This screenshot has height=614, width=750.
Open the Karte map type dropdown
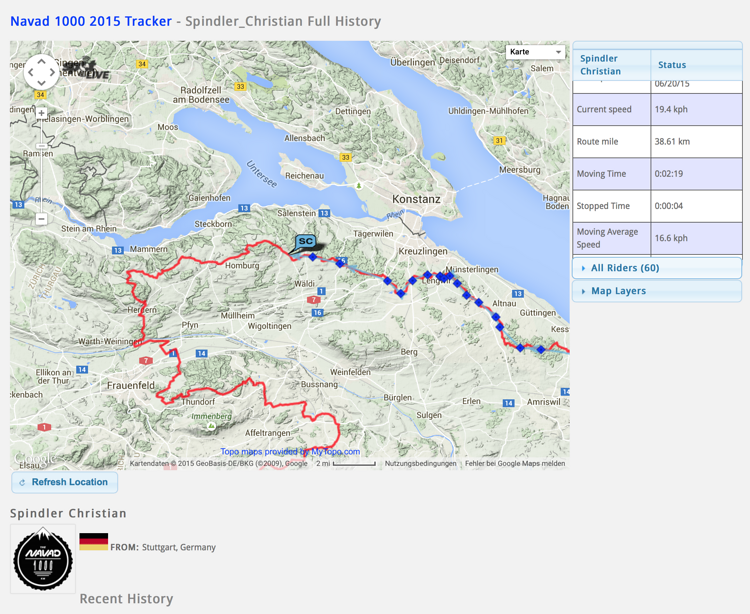pos(535,52)
